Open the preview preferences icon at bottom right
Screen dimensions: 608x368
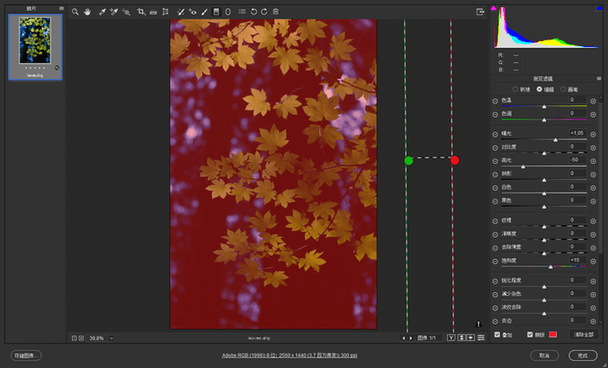click(x=481, y=338)
